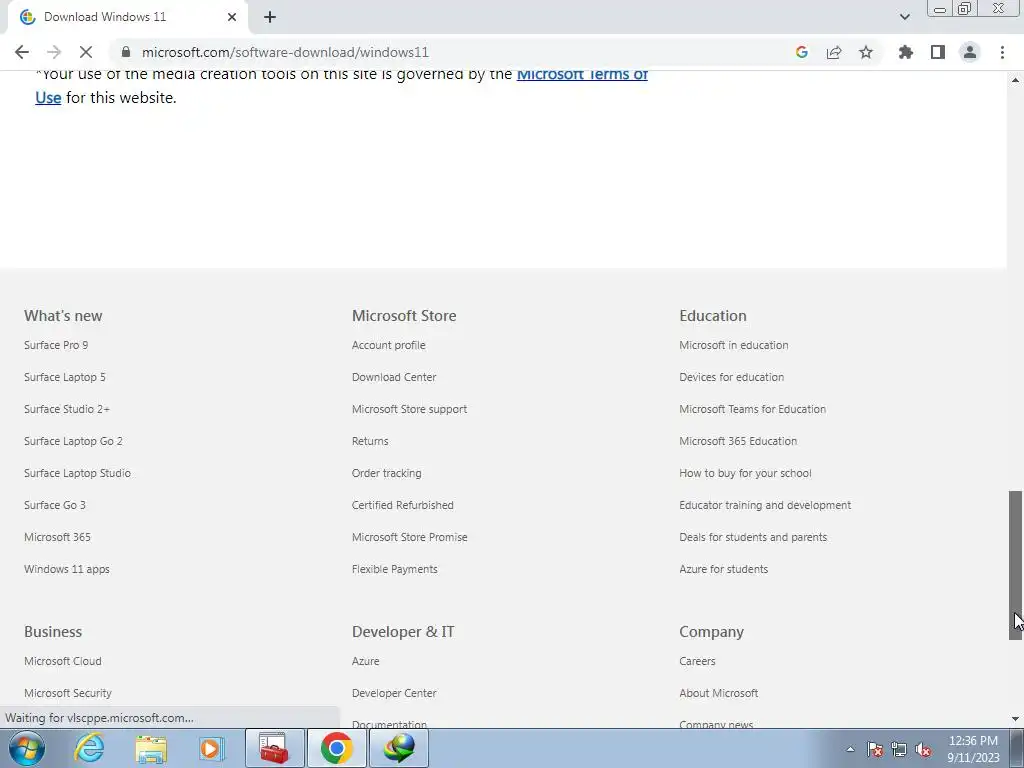Go to Download Center
The height and width of the screenshot is (768, 1024).
tap(394, 377)
